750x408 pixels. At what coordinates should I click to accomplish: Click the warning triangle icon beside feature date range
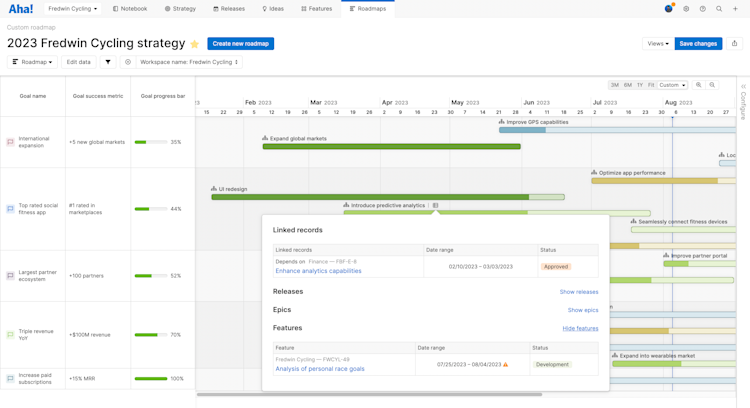coord(506,364)
